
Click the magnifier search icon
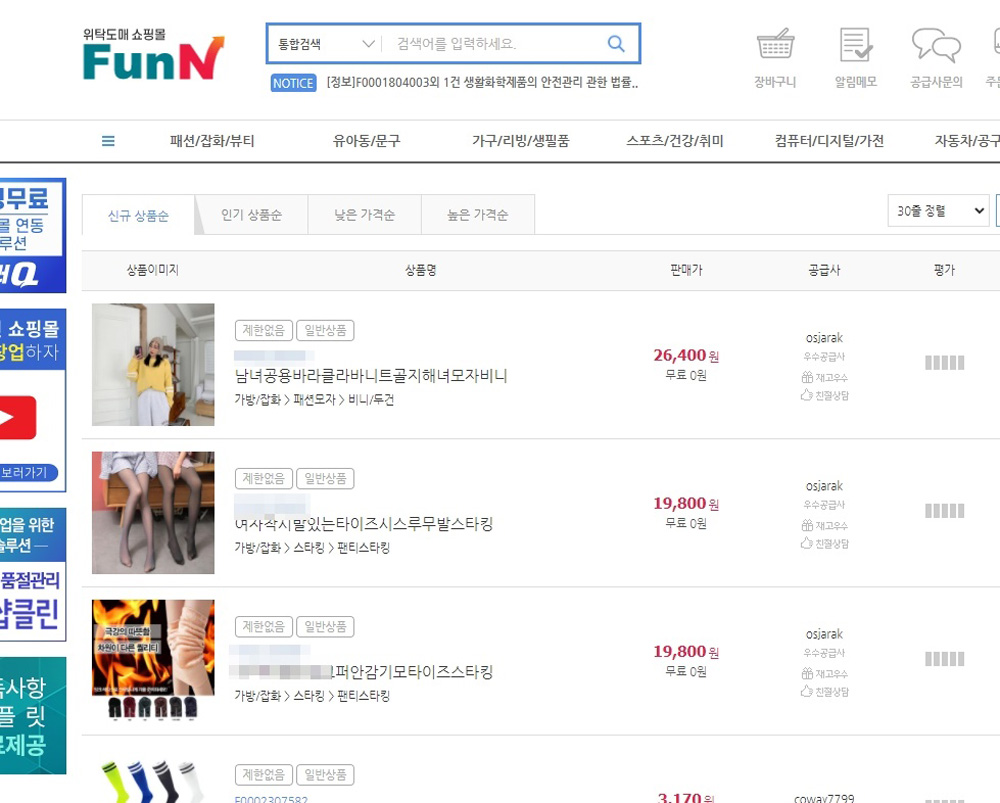pyautogui.click(x=615, y=43)
